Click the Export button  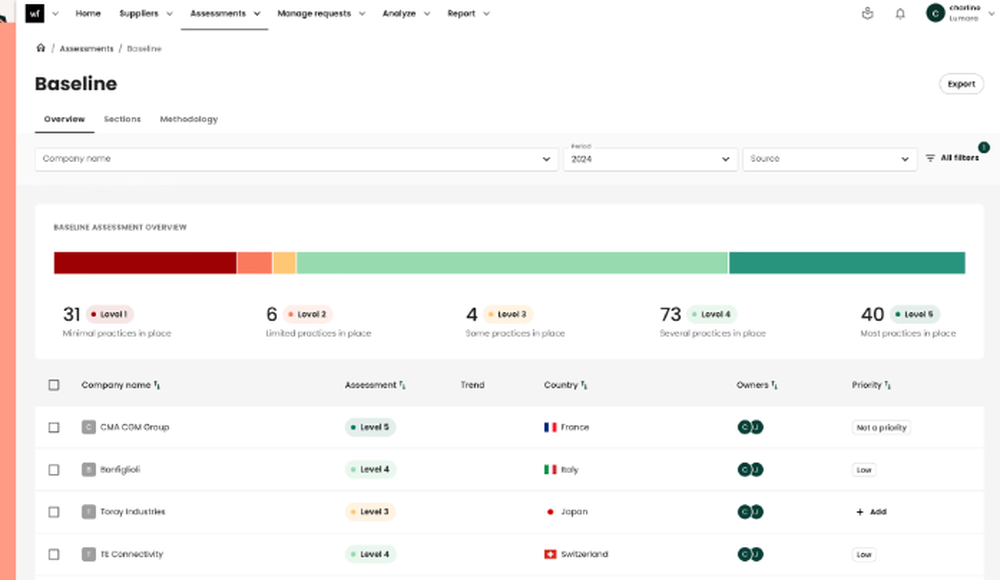coord(960,83)
